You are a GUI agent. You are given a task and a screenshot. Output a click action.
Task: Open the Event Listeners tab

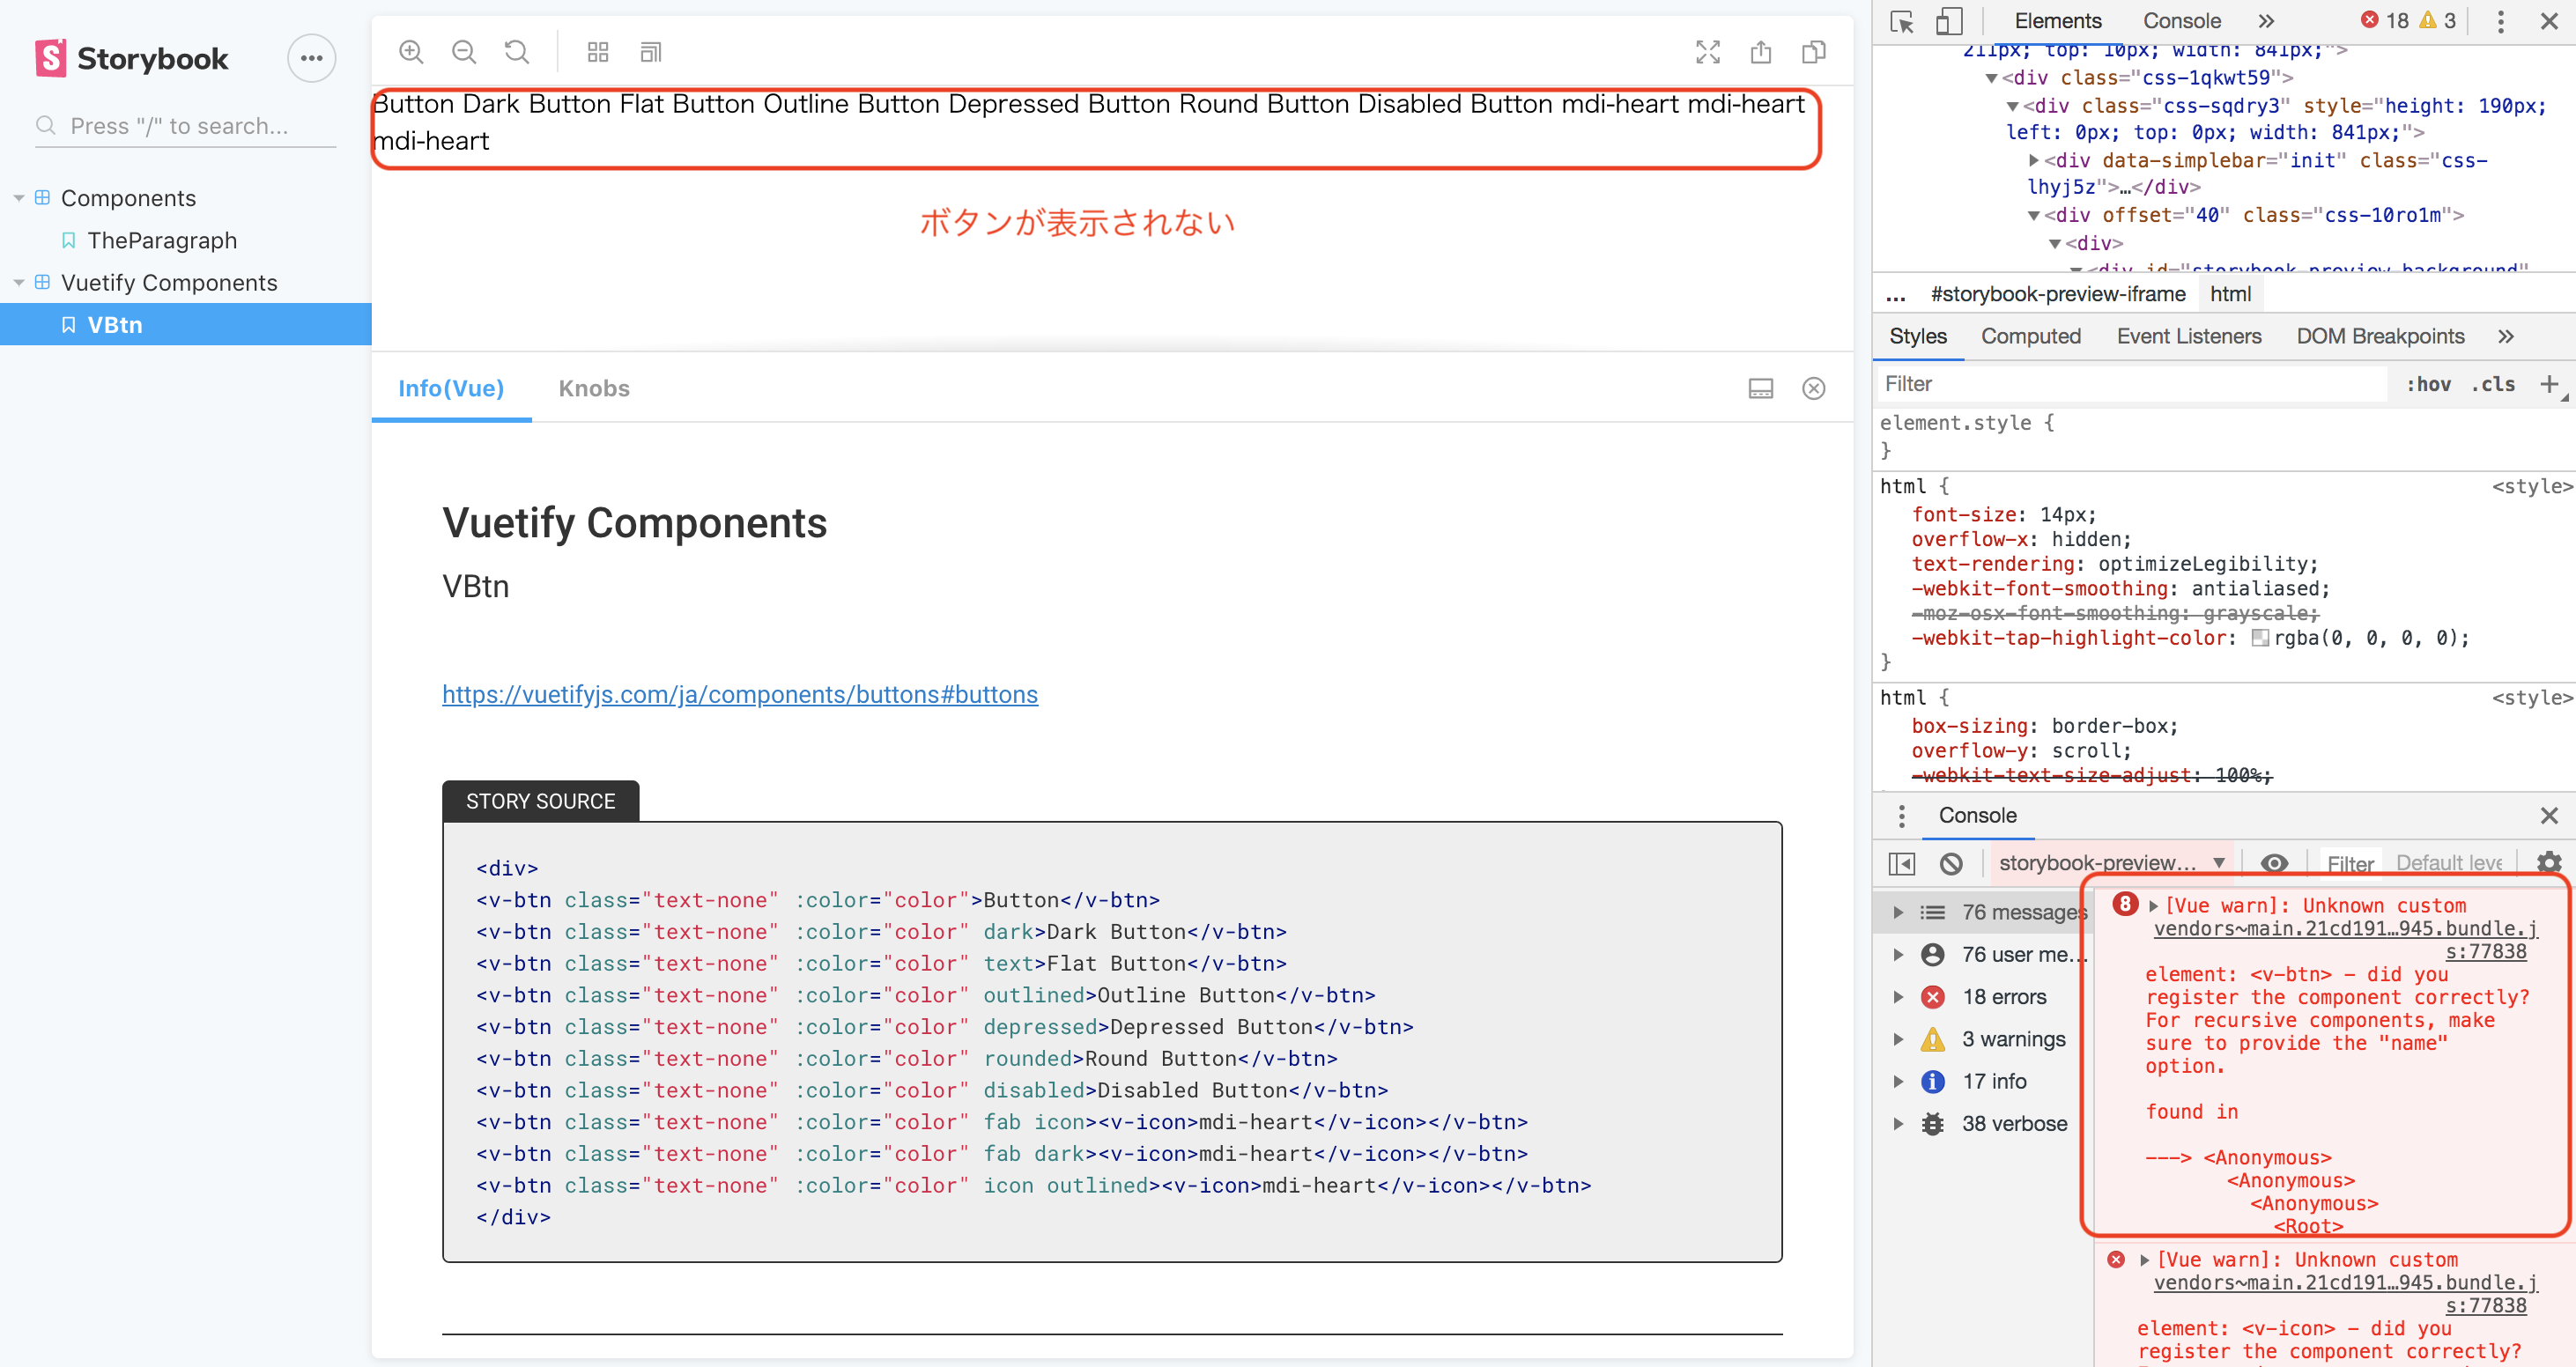tap(2189, 337)
